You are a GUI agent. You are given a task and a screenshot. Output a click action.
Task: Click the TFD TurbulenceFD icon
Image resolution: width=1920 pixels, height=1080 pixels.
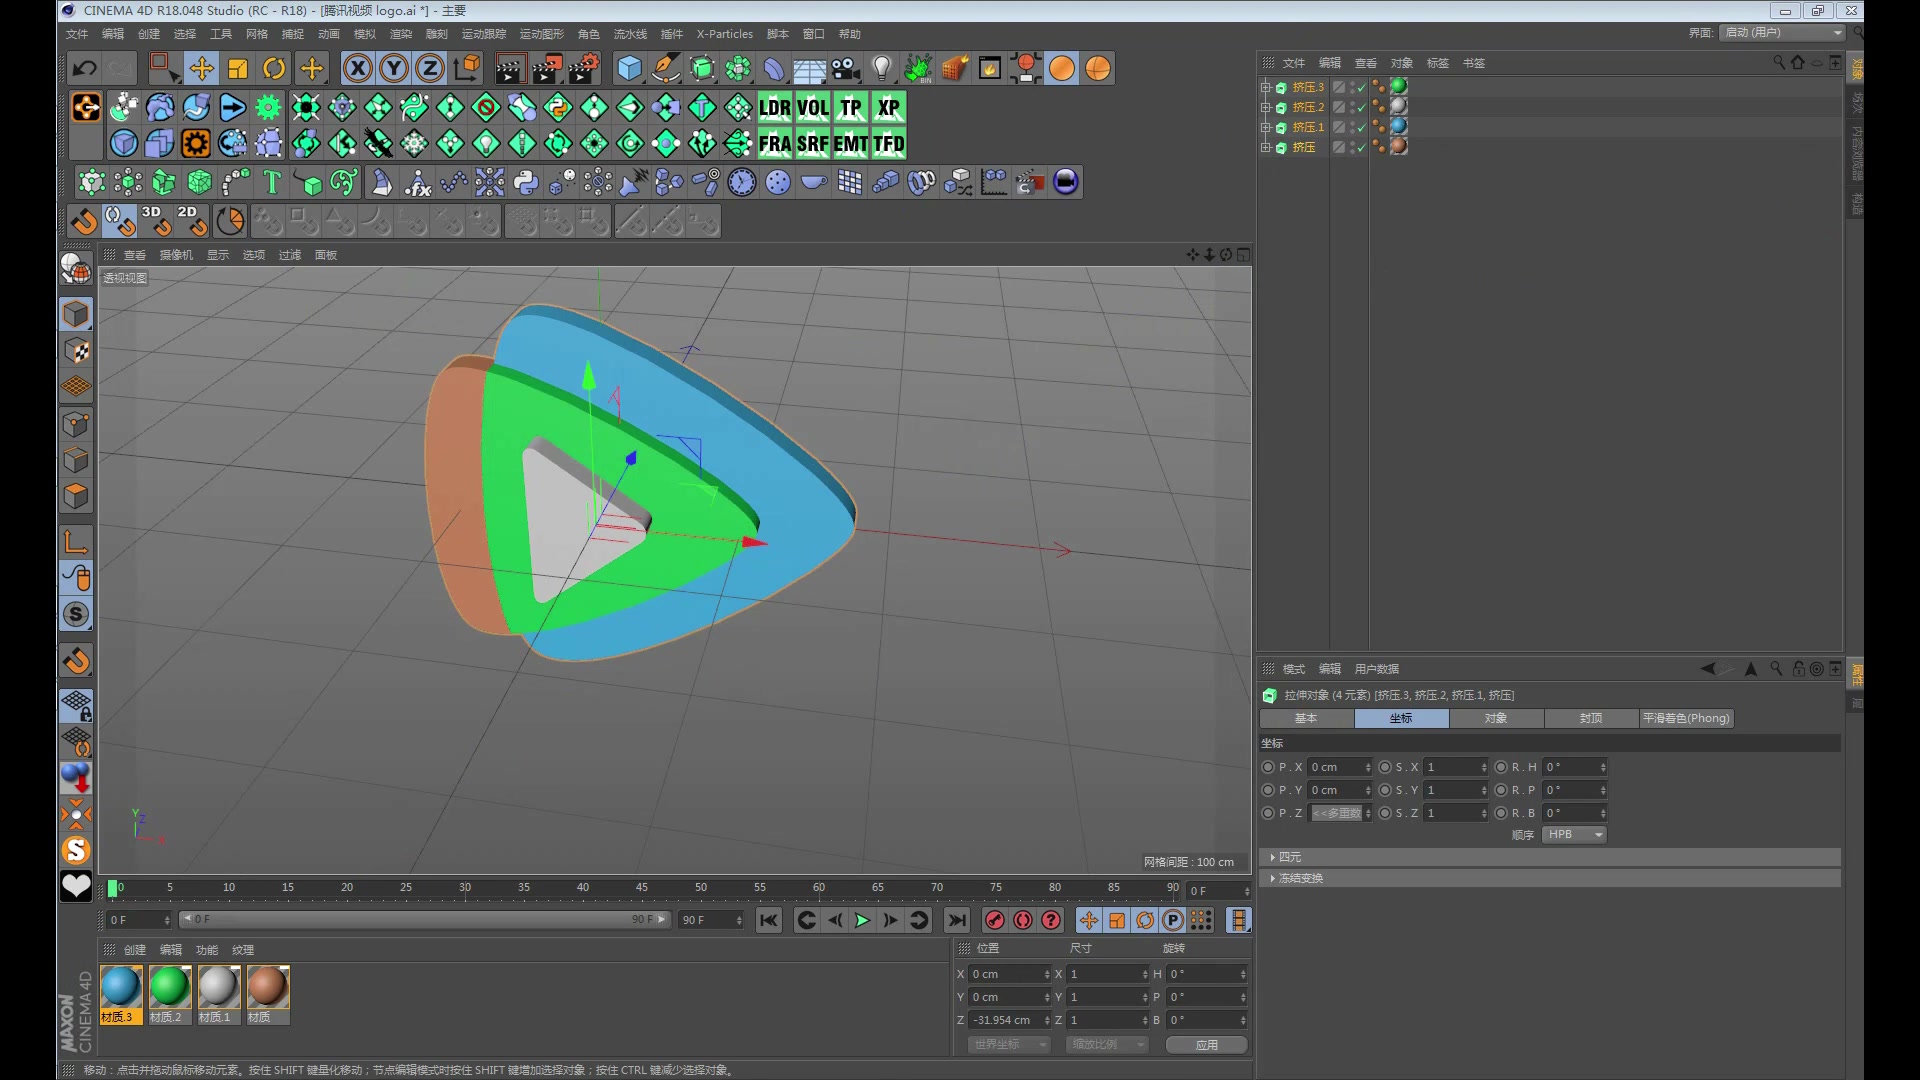[889, 144]
